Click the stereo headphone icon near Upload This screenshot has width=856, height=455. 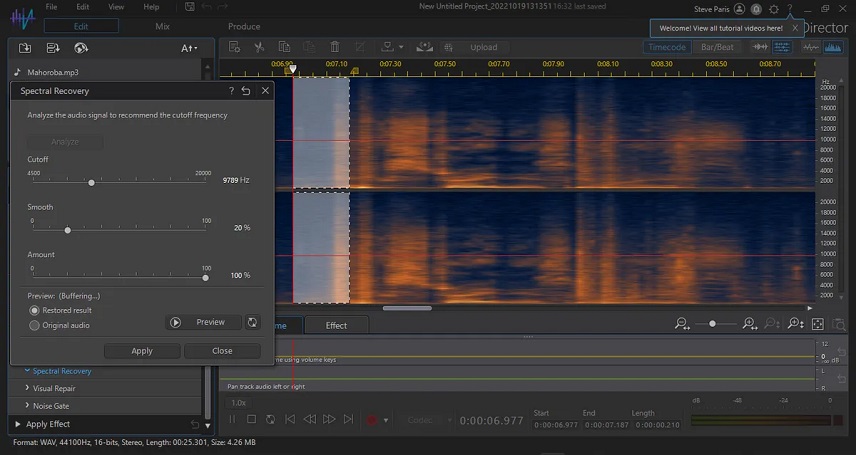424,47
